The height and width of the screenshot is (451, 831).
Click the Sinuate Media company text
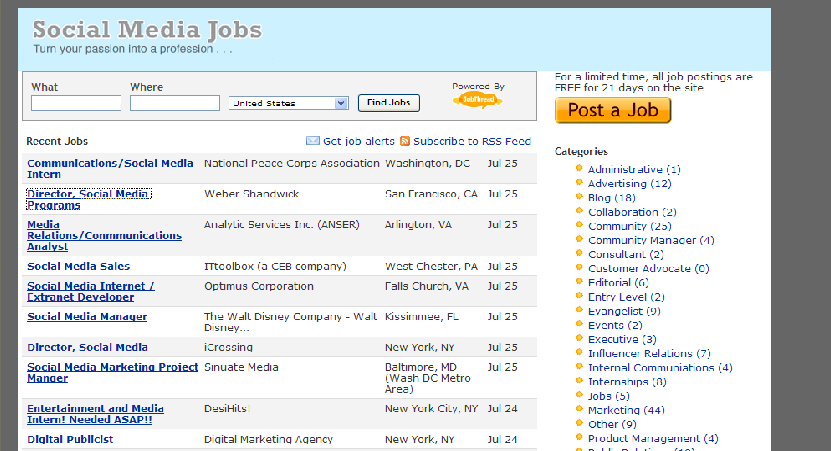pyautogui.click(x=241, y=367)
